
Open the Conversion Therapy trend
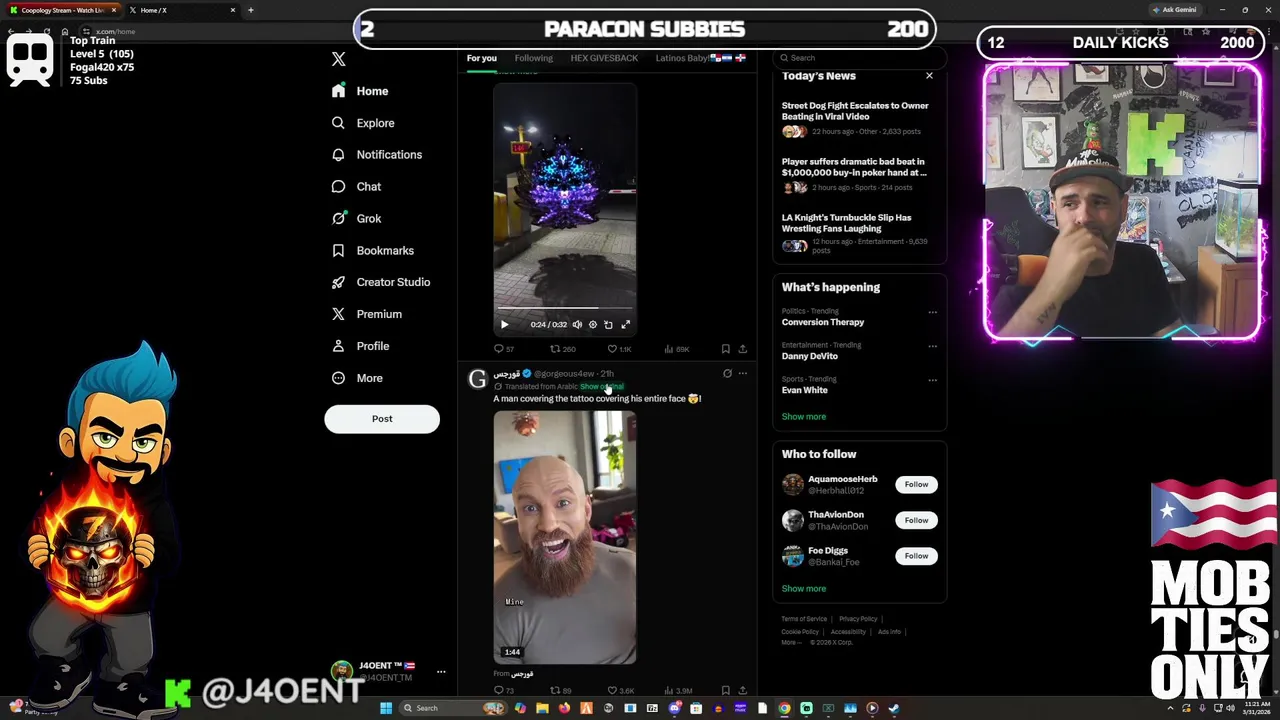(x=823, y=322)
